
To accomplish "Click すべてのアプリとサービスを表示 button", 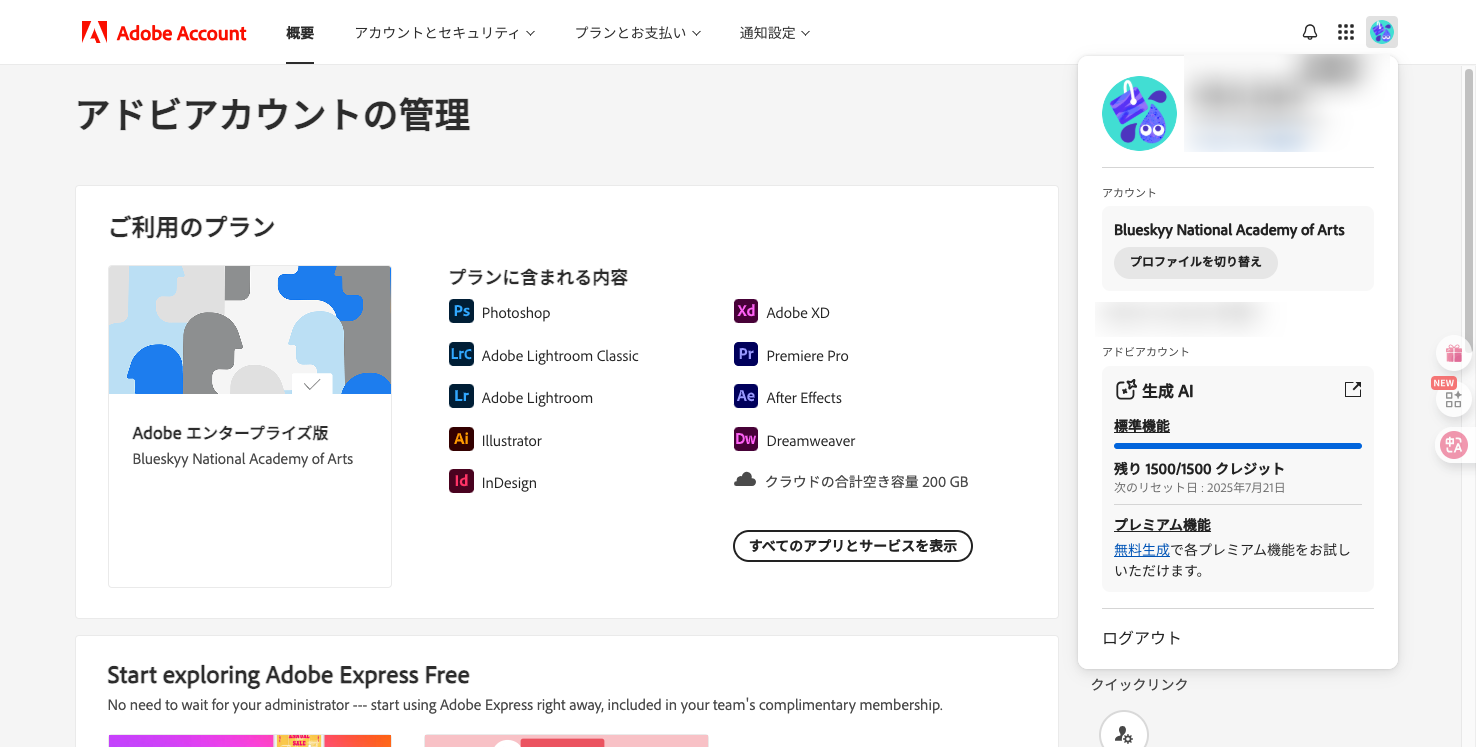I will (852, 546).
